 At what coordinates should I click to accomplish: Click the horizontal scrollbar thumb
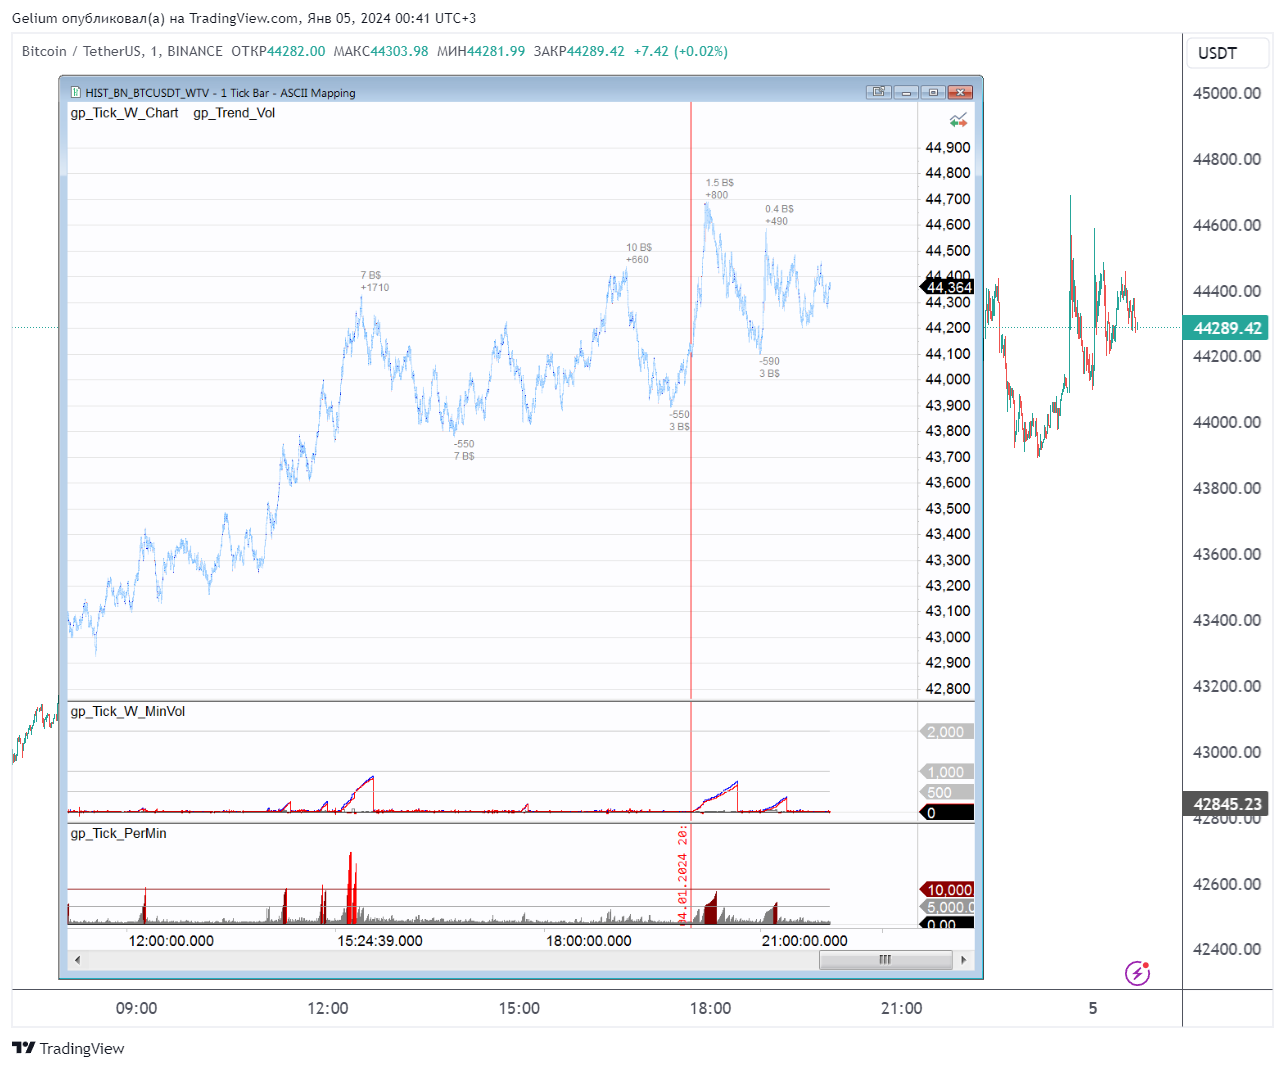(x=885, y=960)
